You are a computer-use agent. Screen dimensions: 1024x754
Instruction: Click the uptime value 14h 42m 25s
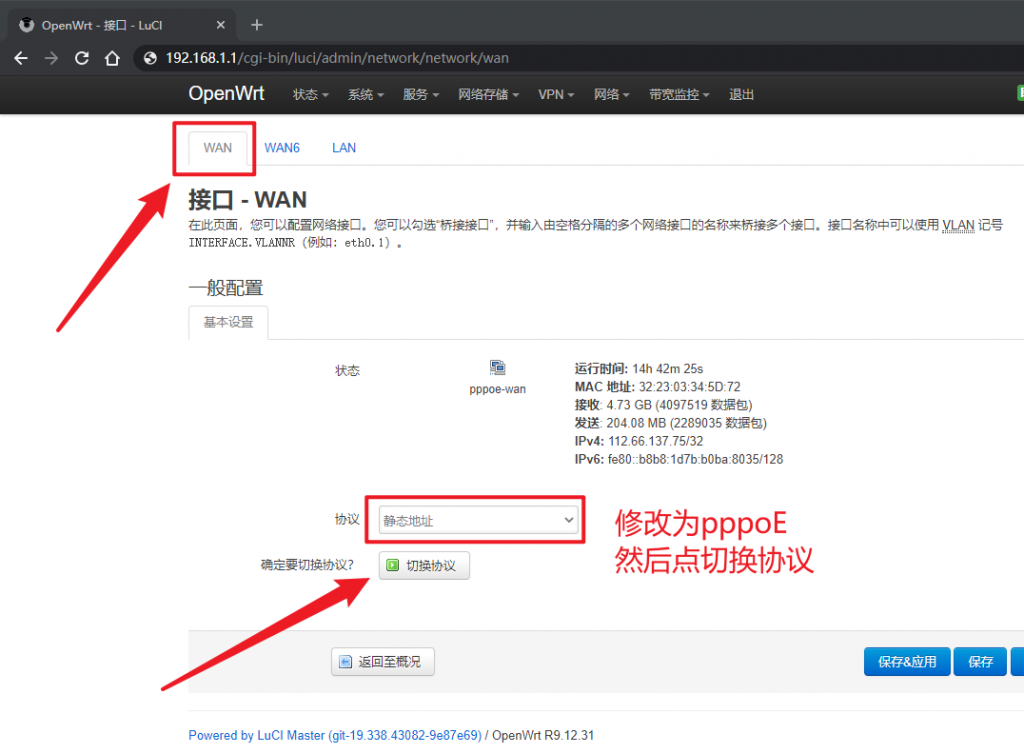[668, 369]
